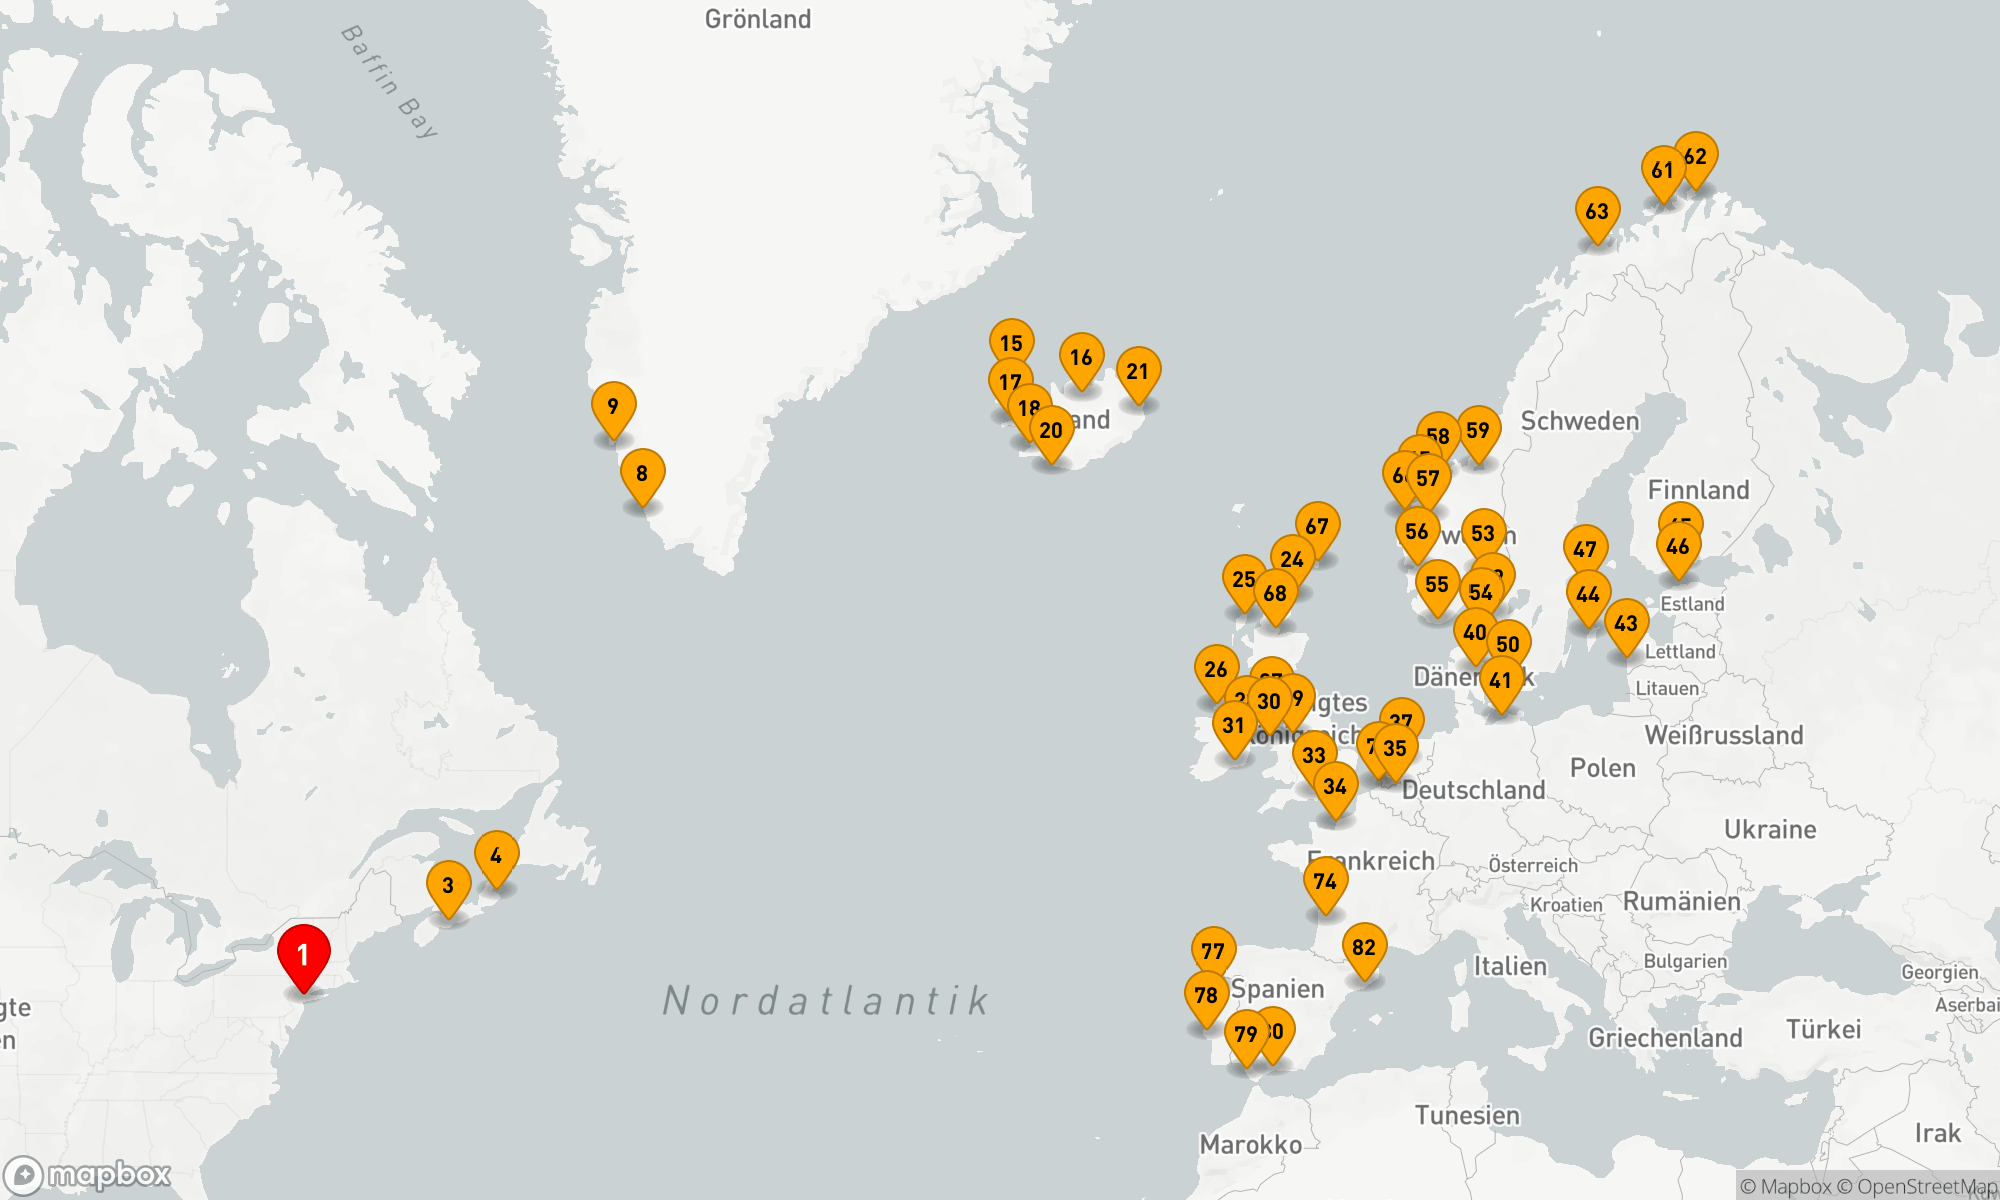Click the red marker number 1
2000x1200 pixels.
point(304,956)
